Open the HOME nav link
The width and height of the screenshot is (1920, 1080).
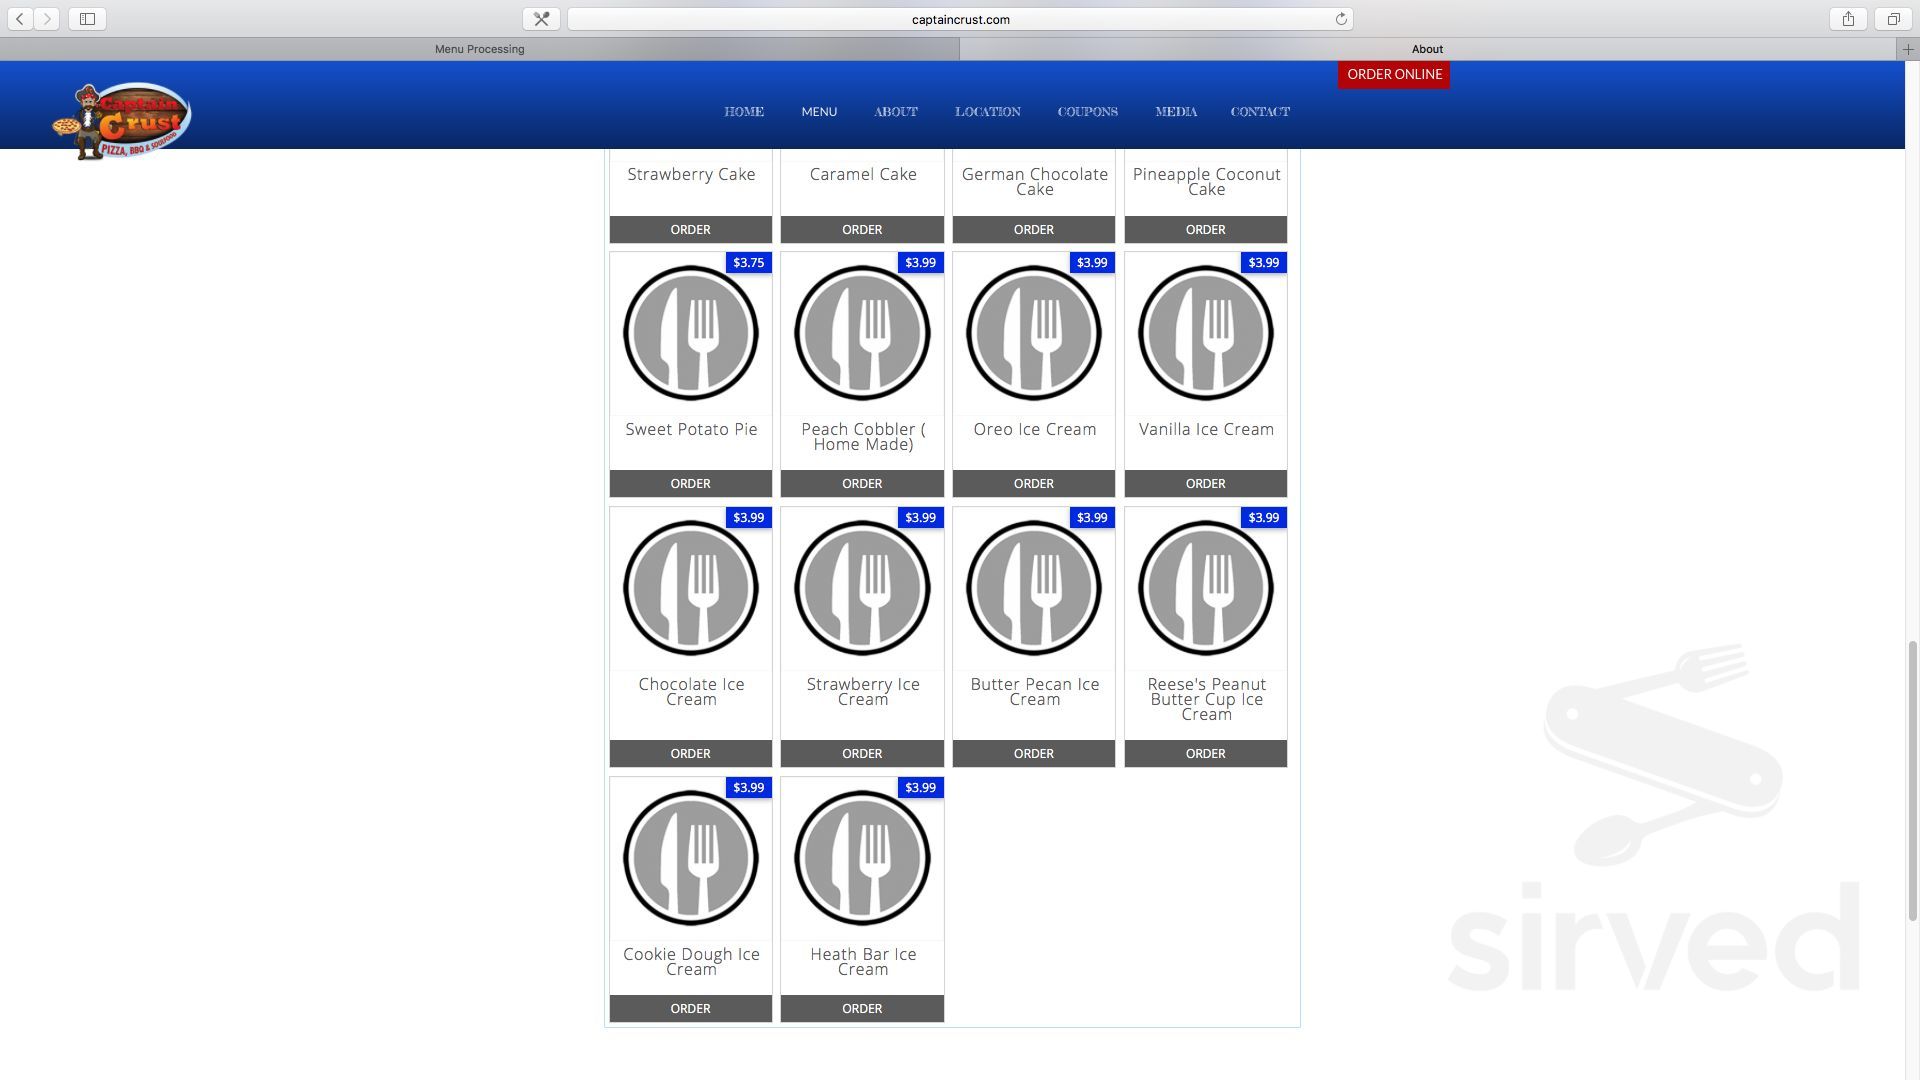click(x=744, y=112)
